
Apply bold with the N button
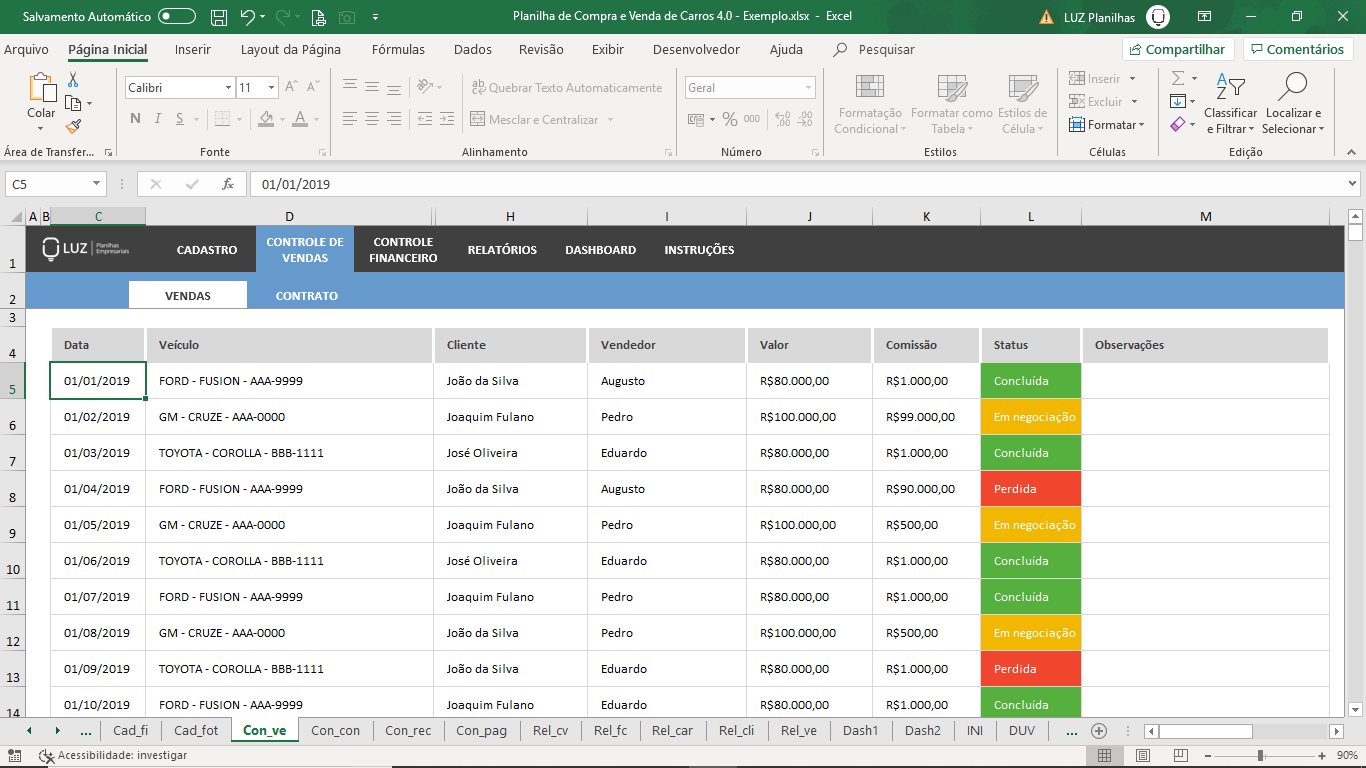pyautogui.click(x=135, y=119)
